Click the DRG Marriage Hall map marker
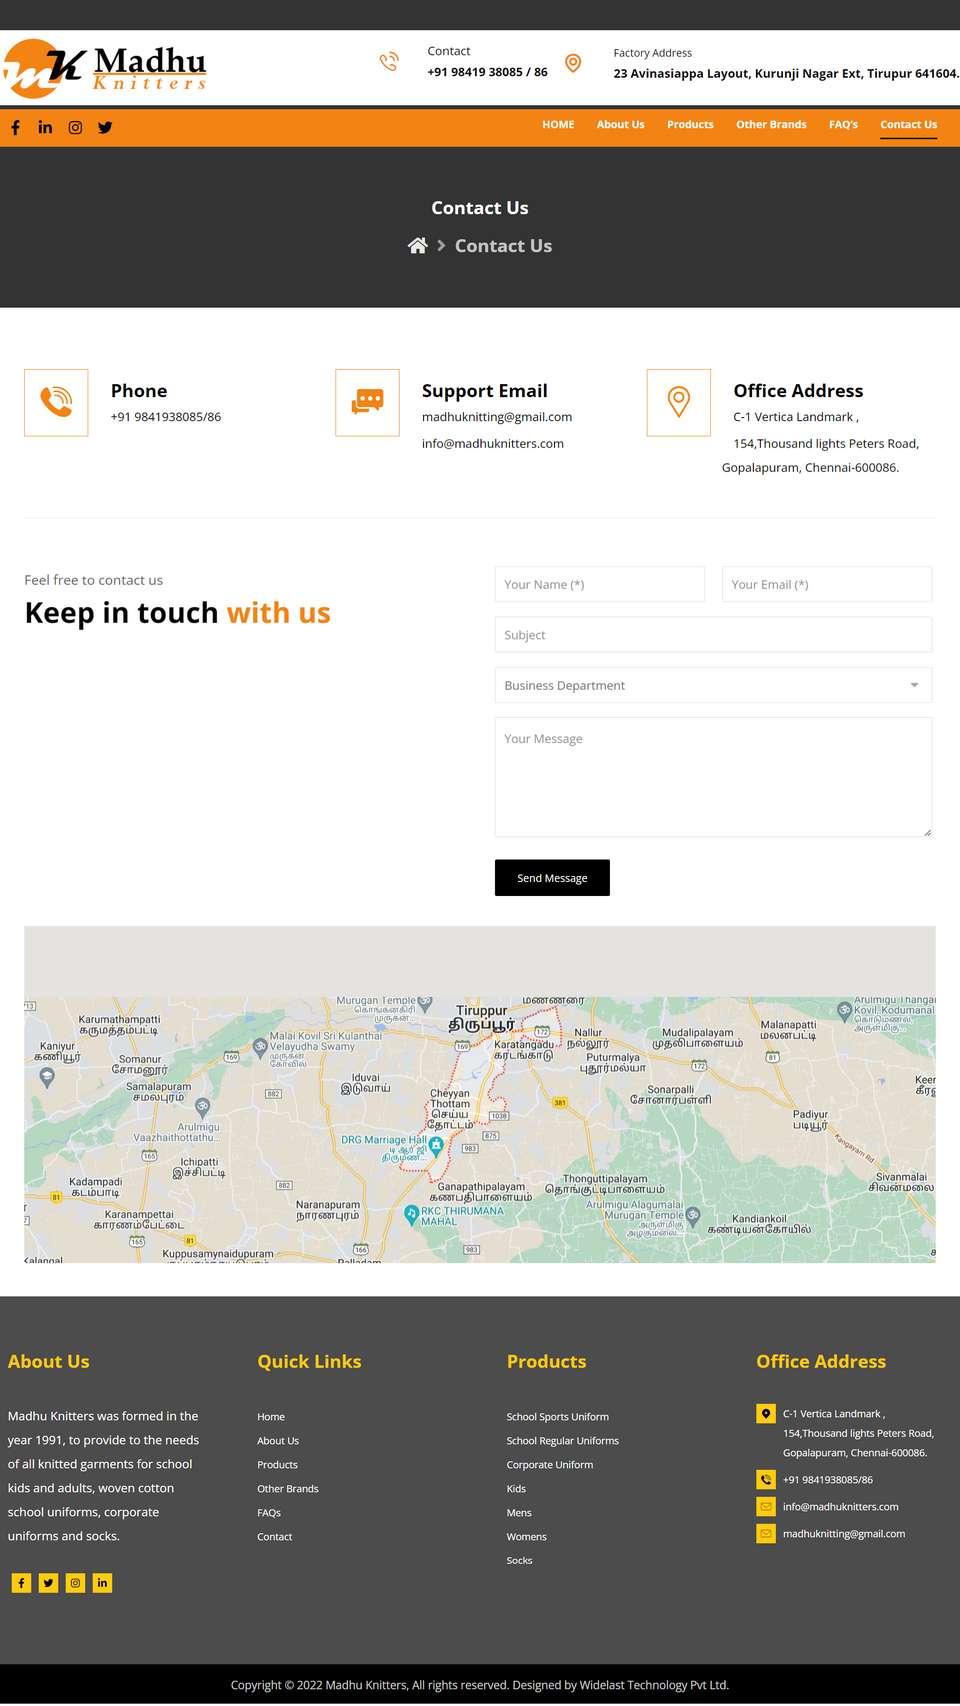Image resolution: width=960 pixels, height=1706 pixels. [436, 1146]
